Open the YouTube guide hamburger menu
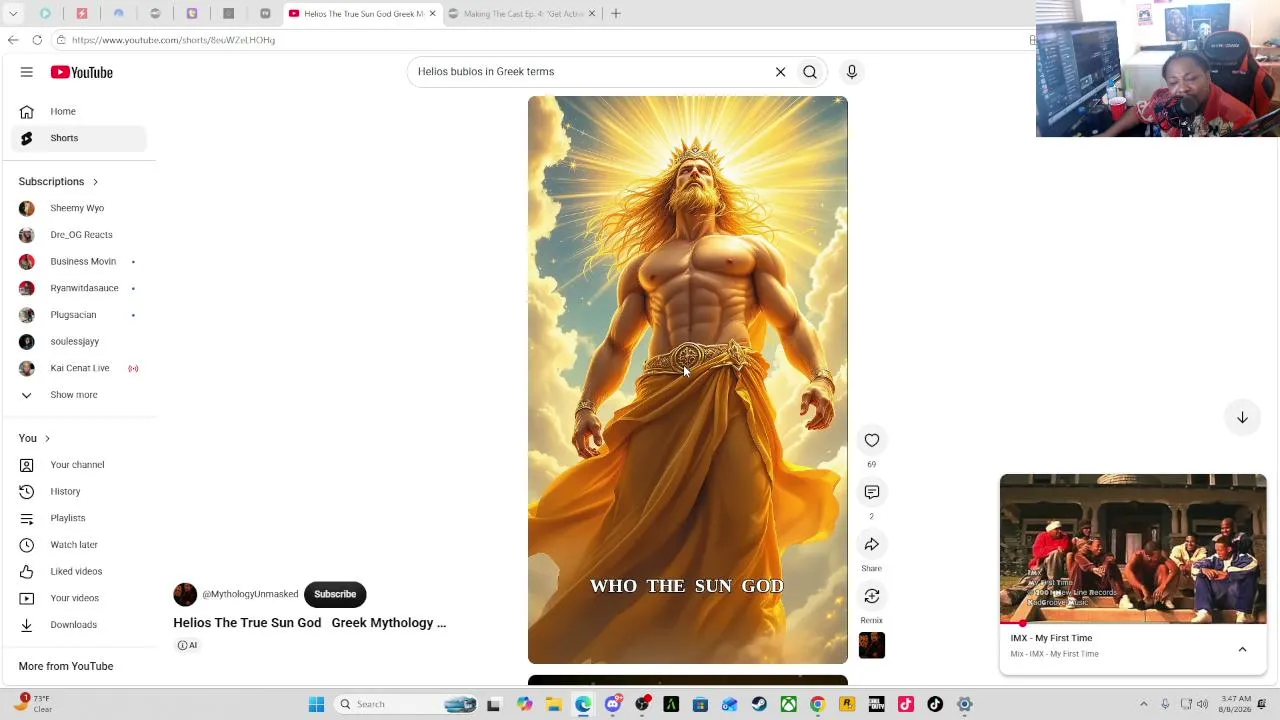The width and height of the screenshot is (1280, 720). tap(27, 72)
